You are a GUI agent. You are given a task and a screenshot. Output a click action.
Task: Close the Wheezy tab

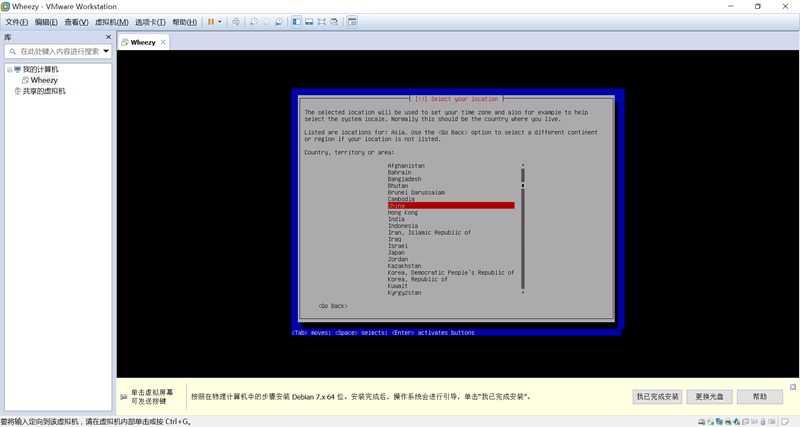pos(163,42)
